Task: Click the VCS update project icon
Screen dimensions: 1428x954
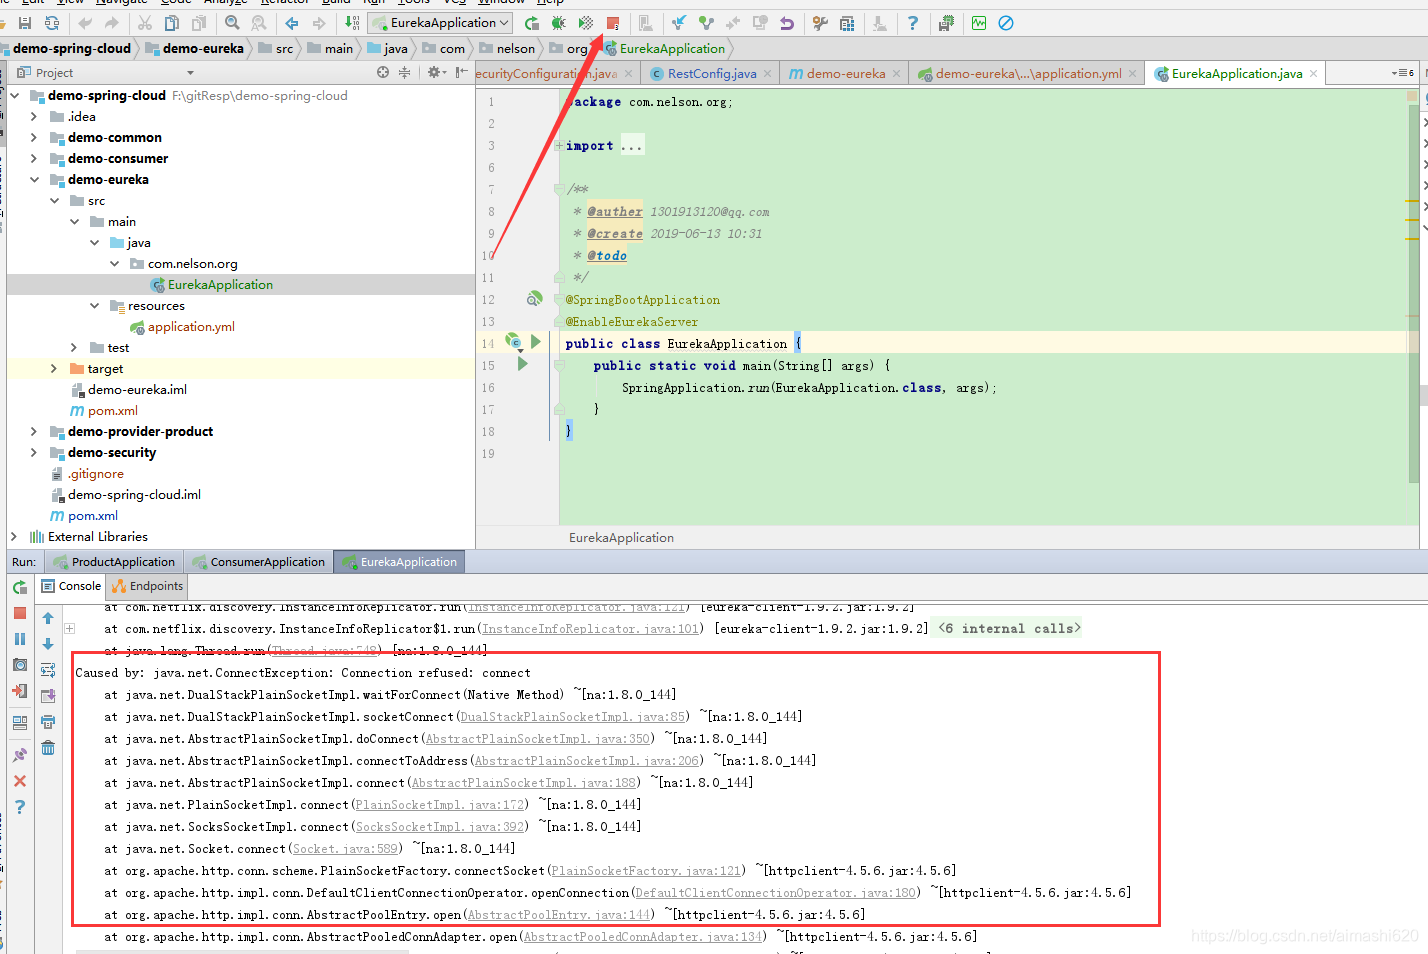Action: click(x=679, y=23)
